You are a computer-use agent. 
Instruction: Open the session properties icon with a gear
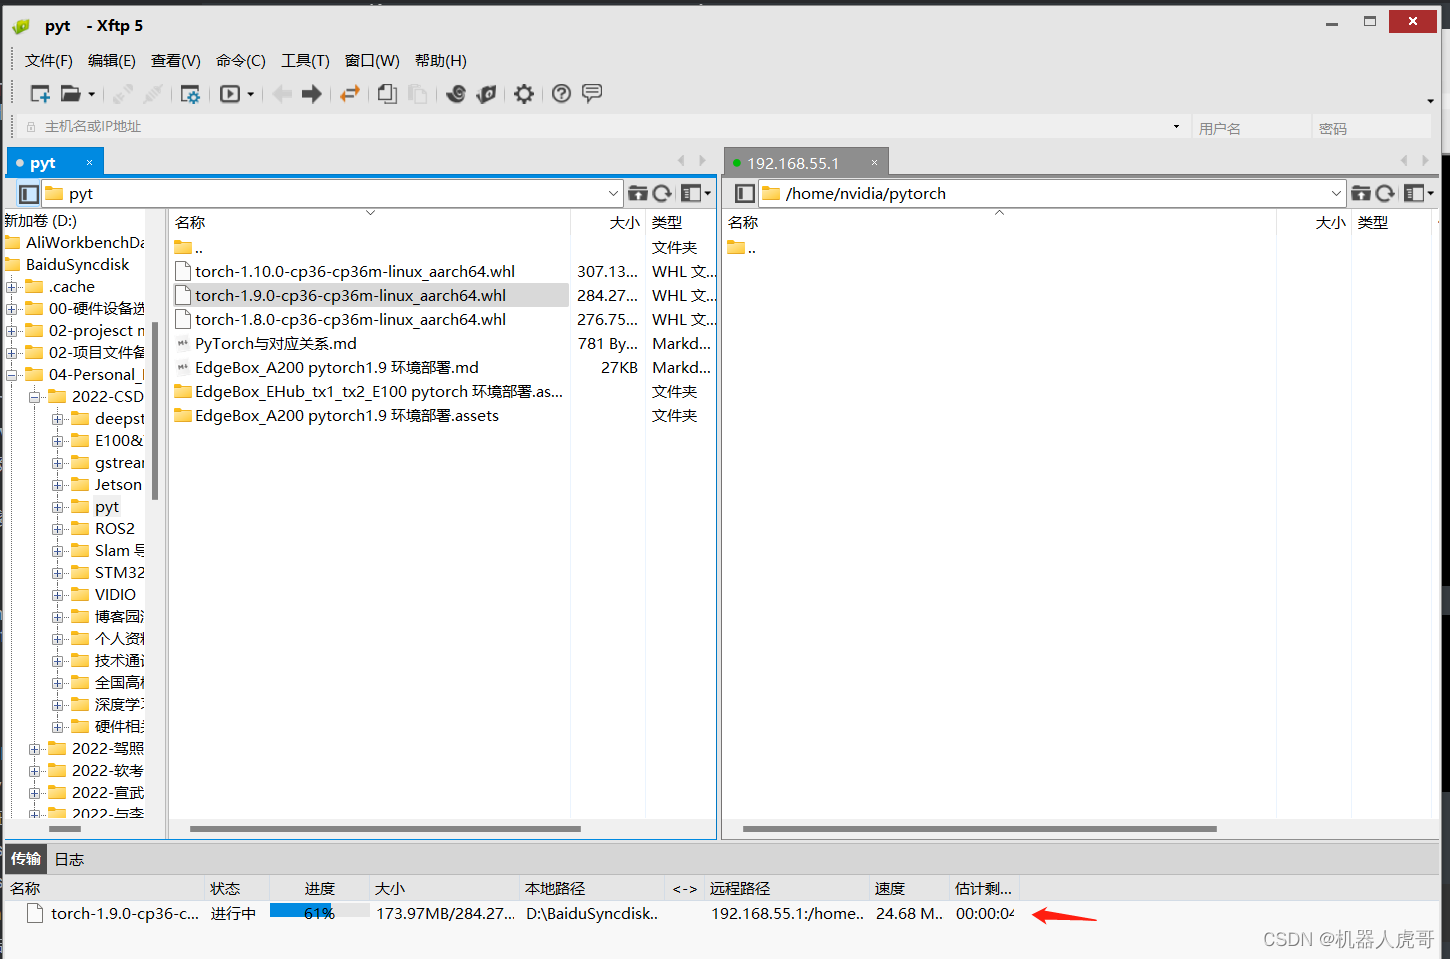190,94
